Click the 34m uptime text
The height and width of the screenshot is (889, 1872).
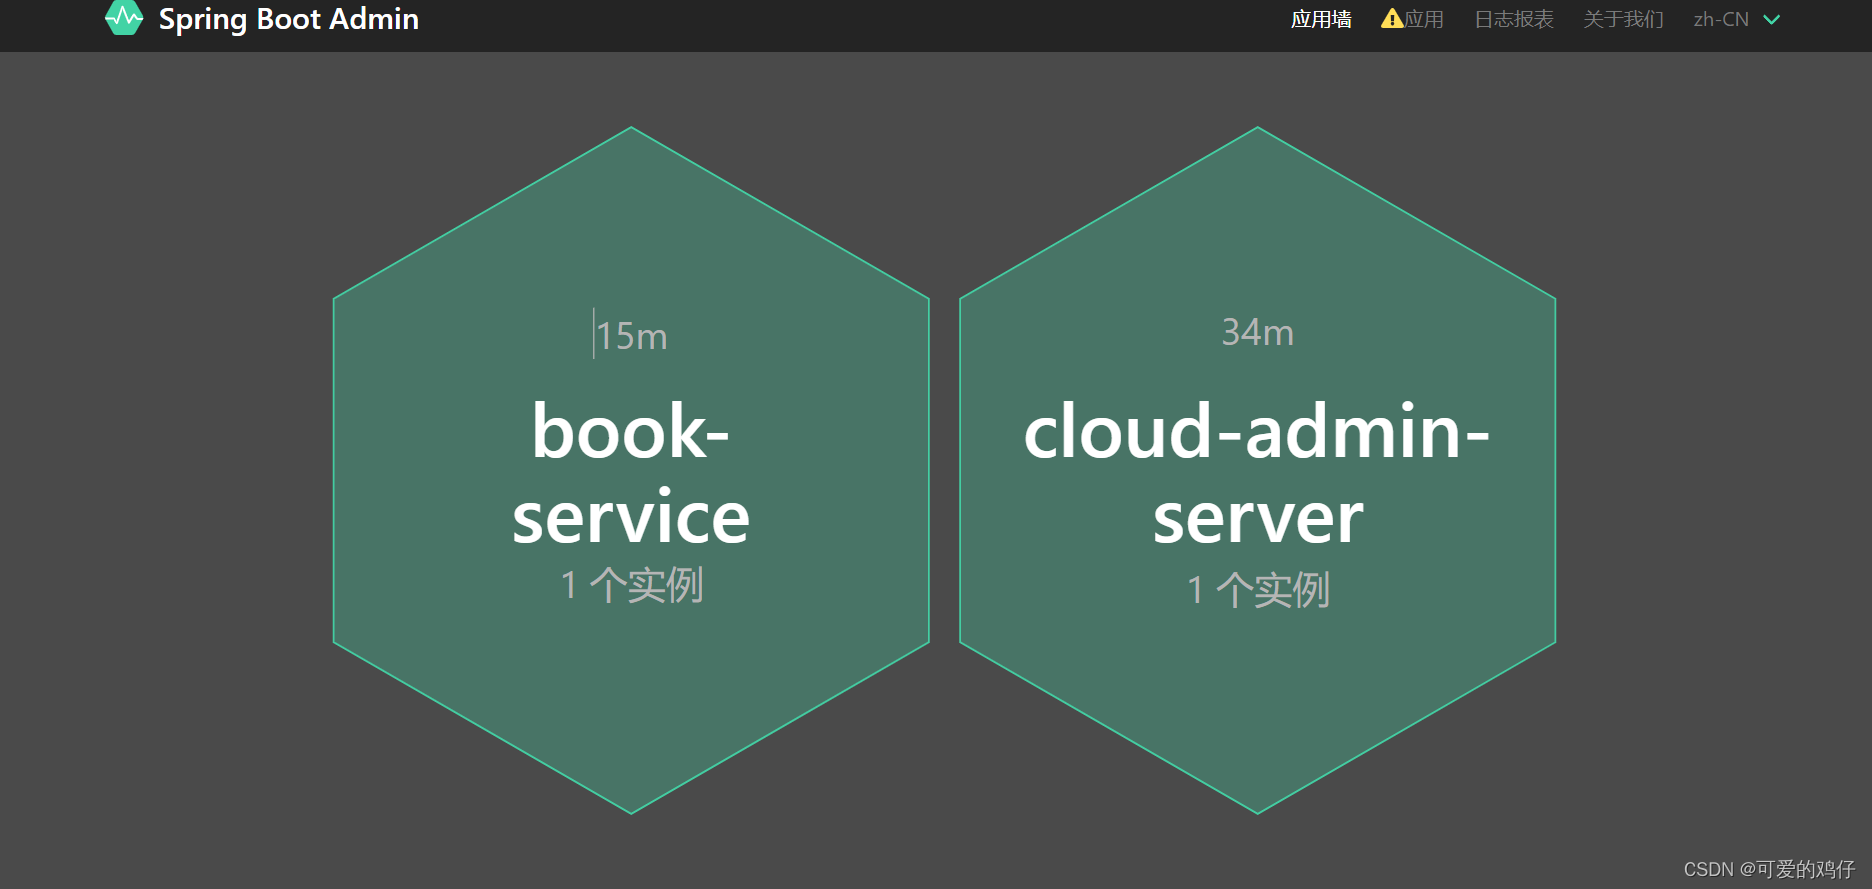coord(1258,332)
